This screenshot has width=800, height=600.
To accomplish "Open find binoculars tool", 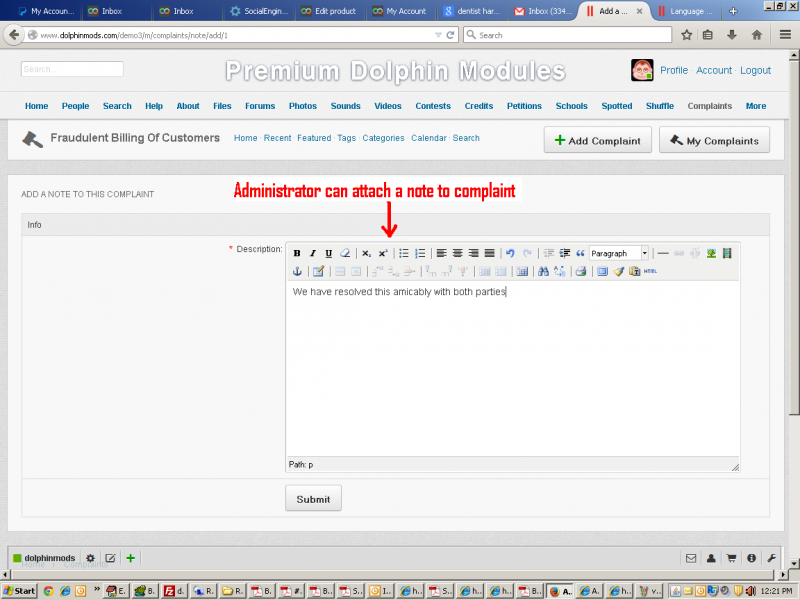I will tap(543, 271).
